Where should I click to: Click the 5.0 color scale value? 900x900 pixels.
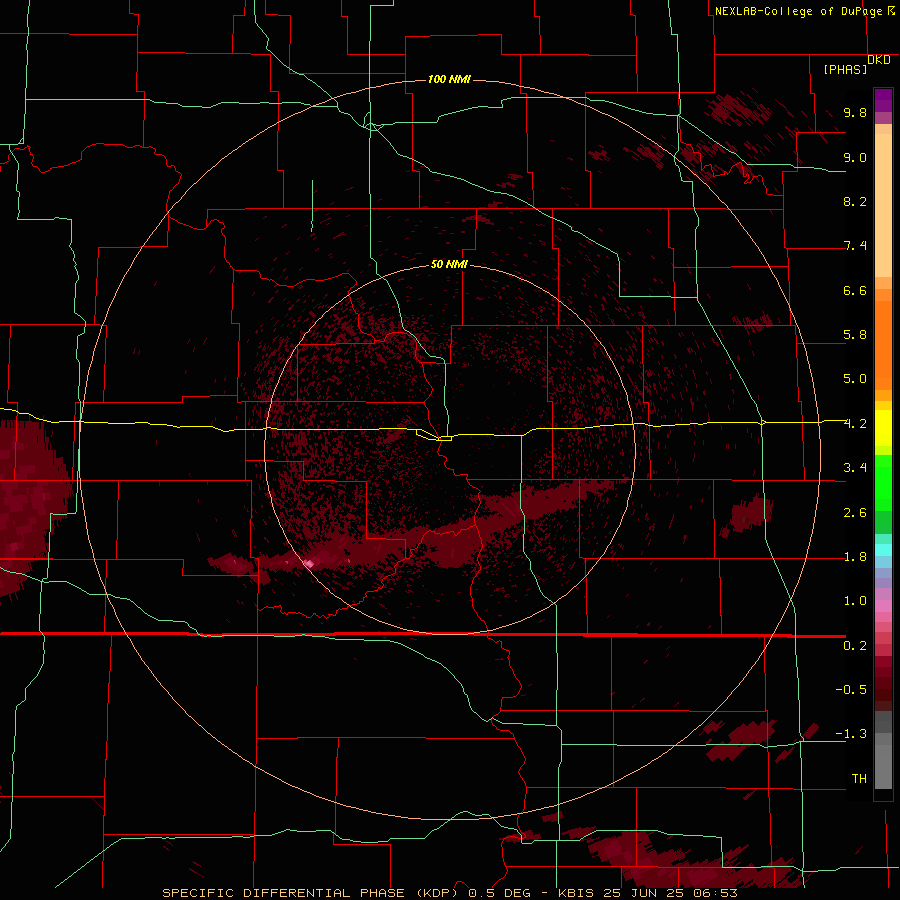click(855, 379)
